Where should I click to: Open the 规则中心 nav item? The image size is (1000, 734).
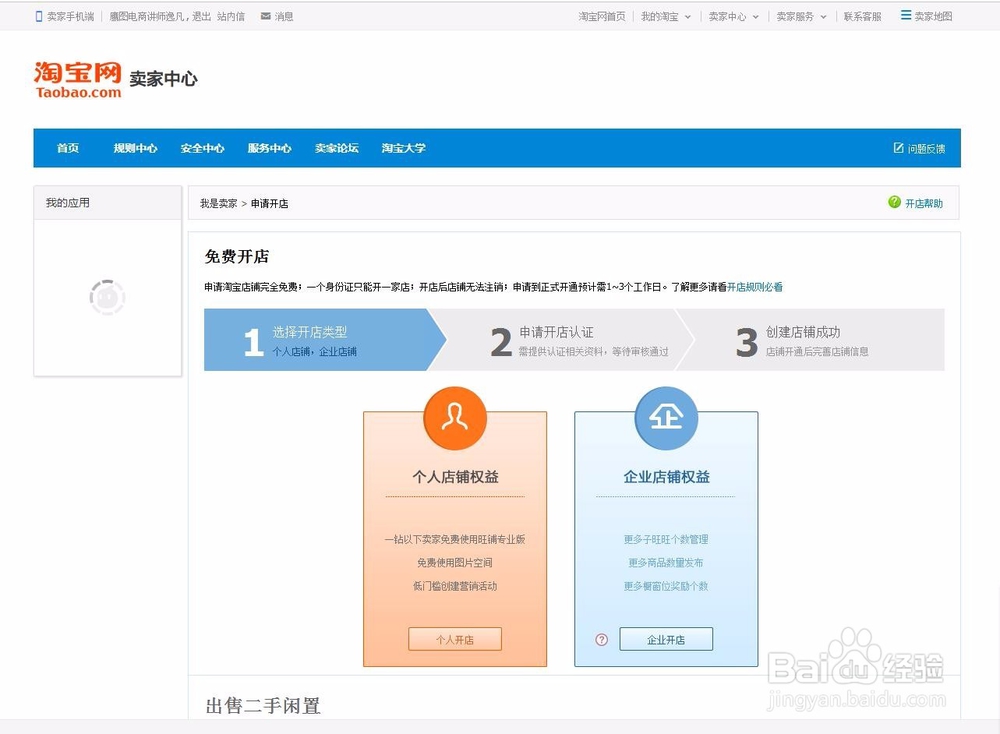tap(135, 148)
